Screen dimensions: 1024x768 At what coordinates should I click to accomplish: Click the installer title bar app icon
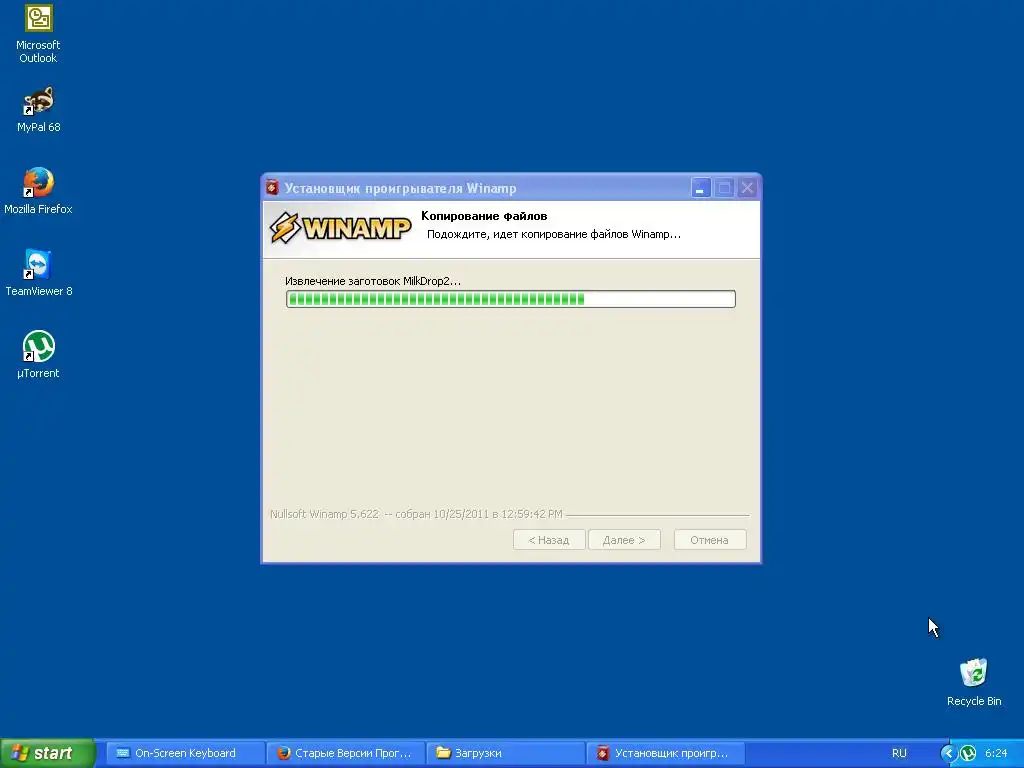tap(273, 188)
